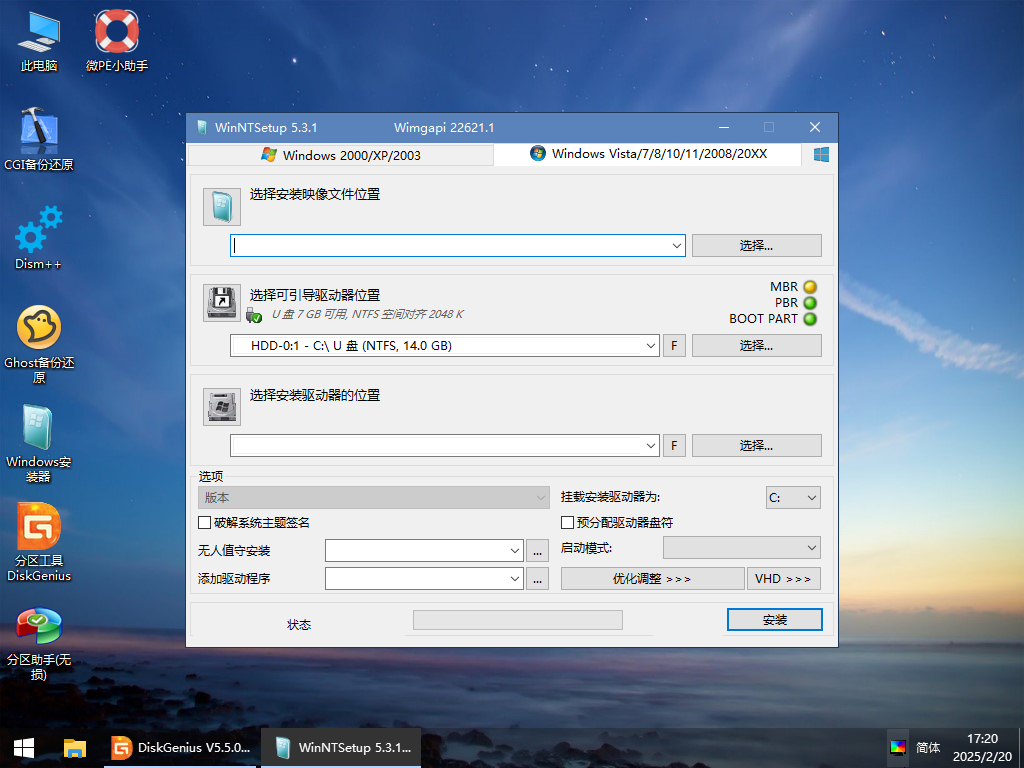1024x768 pixels.
Task: Enable 预分配驱动器盘符 checkbox
Action: tap(568, 522)
